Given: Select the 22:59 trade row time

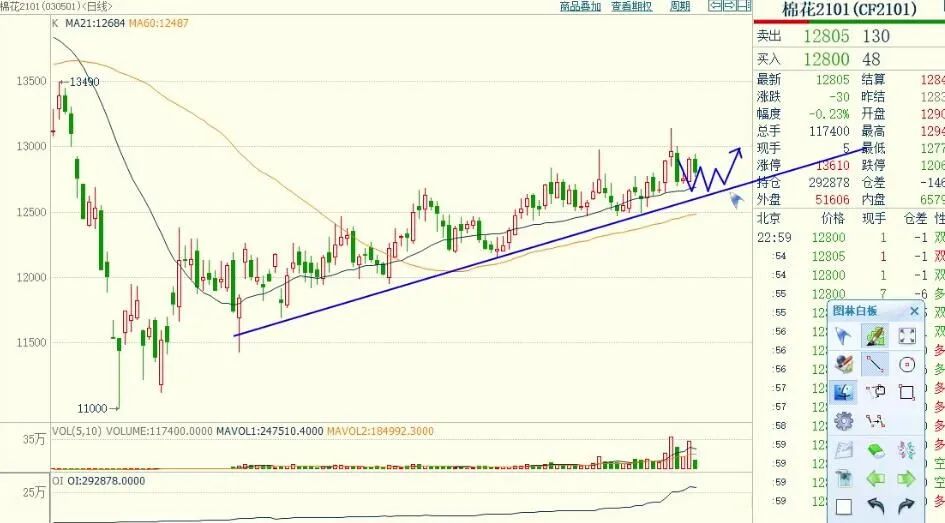Looking at the screenshot, I should (774, 237).
